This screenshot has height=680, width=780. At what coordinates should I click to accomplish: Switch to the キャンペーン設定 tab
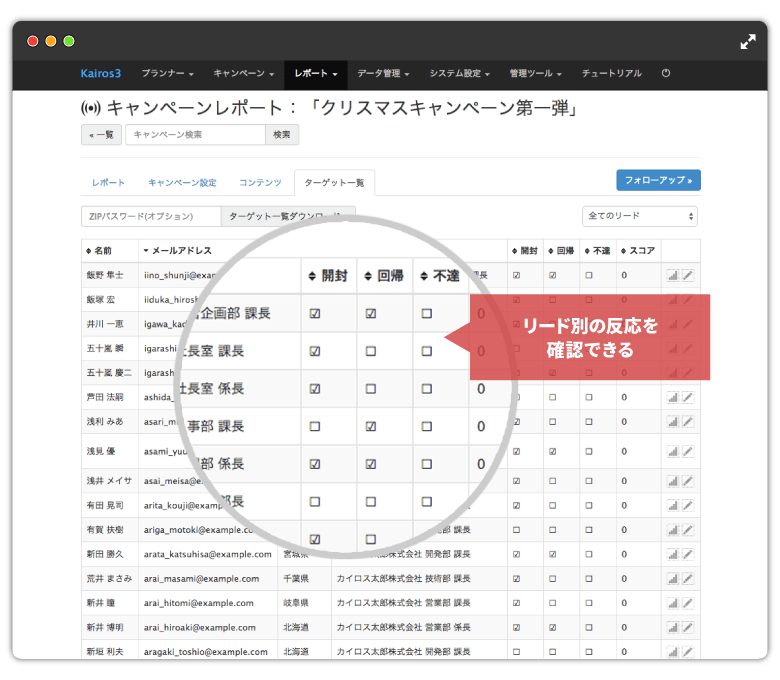[182, 183]
